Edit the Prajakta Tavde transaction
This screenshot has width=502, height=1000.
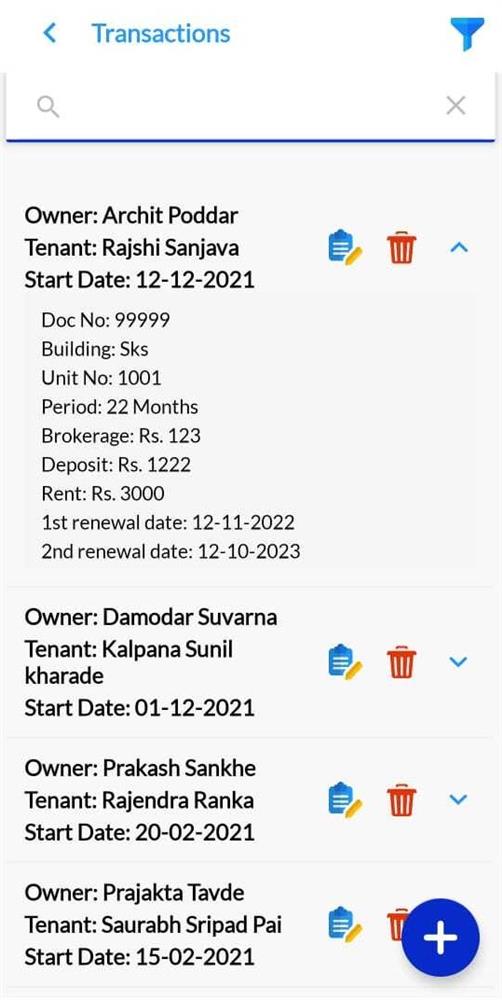(x=345, y=923)
